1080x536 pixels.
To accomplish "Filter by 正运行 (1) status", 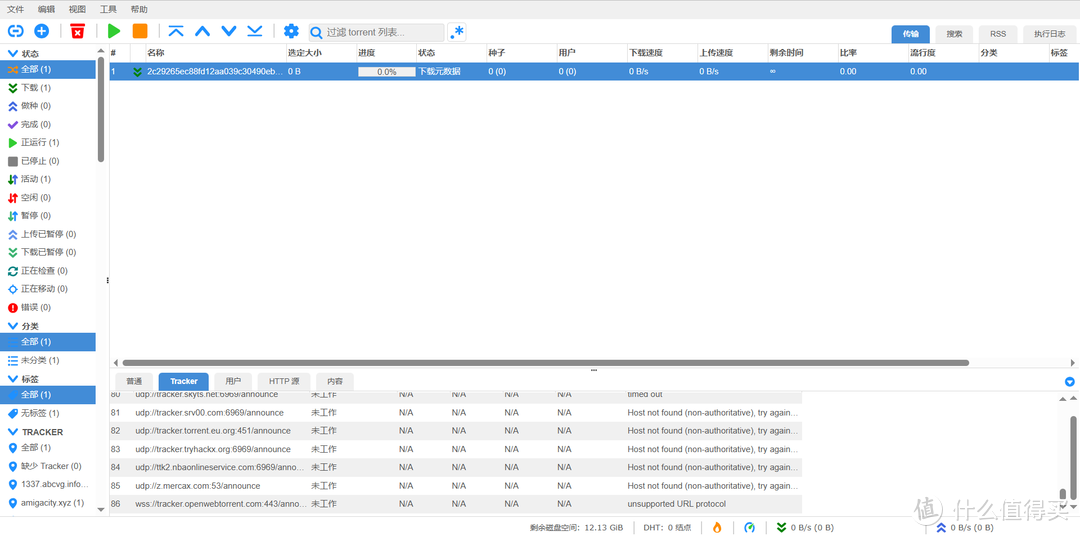I will coord(48,143).
